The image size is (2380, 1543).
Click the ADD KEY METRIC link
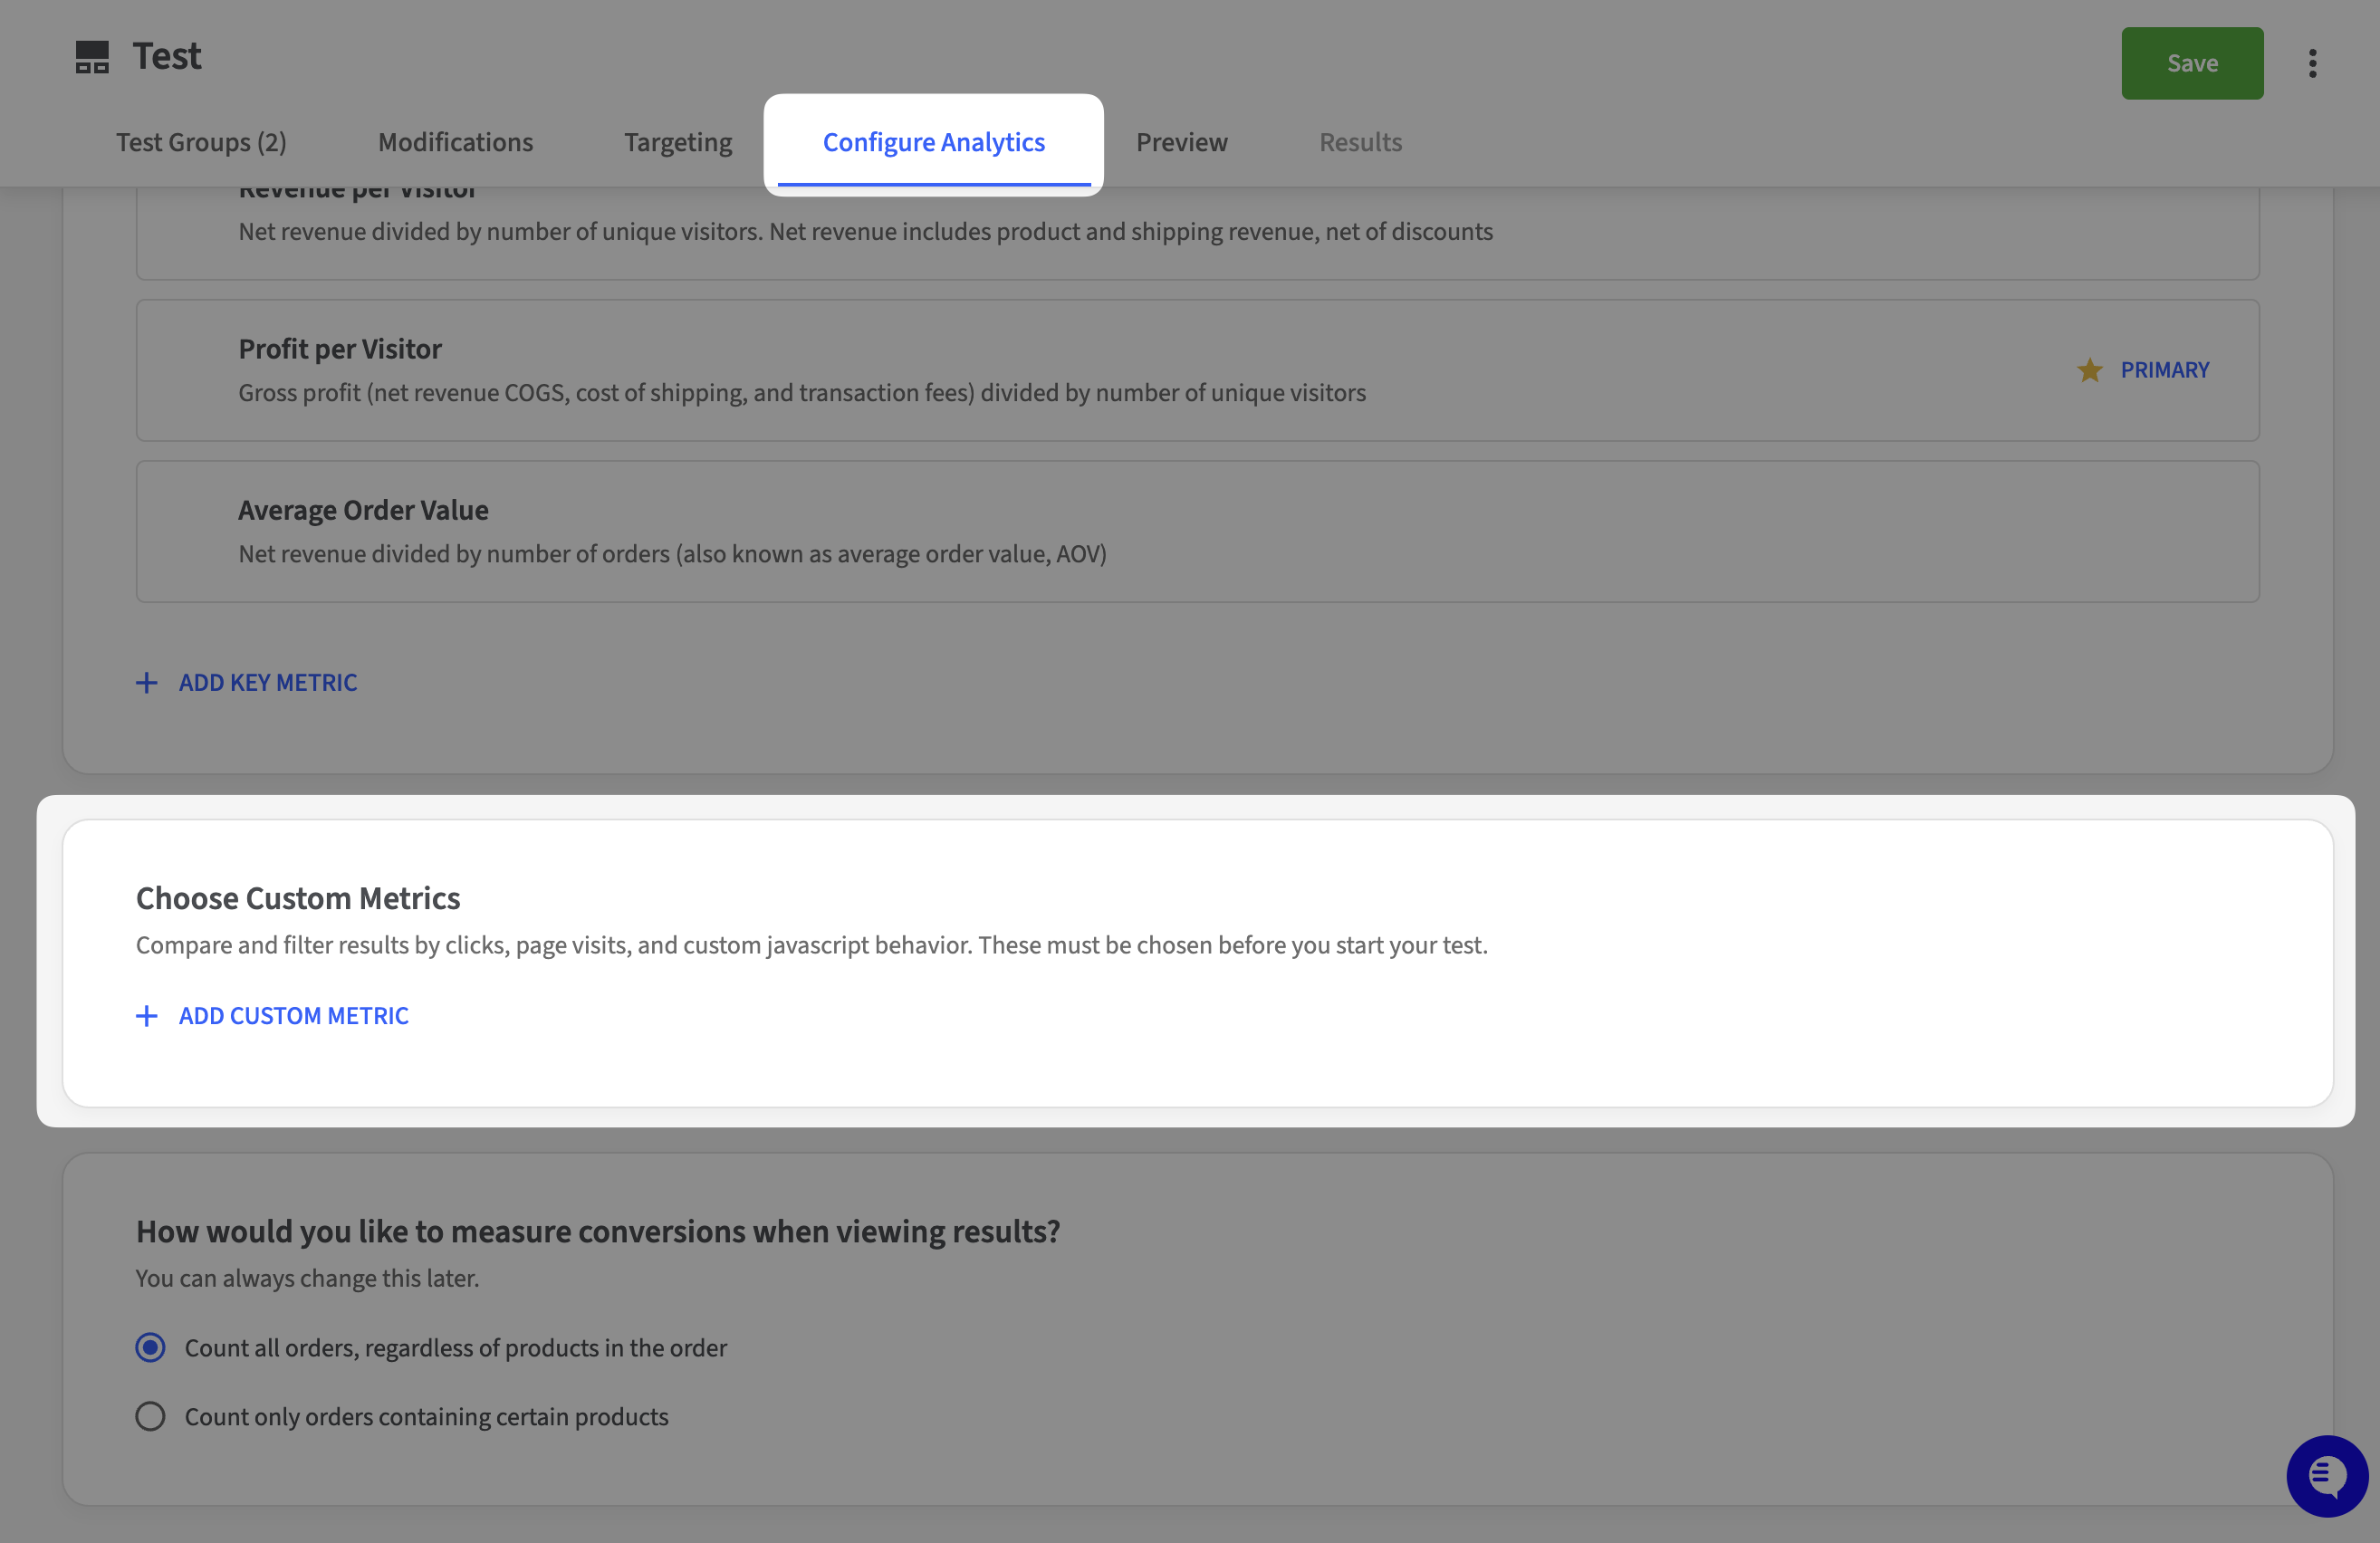pyautogui.click(x=268, y=683)
